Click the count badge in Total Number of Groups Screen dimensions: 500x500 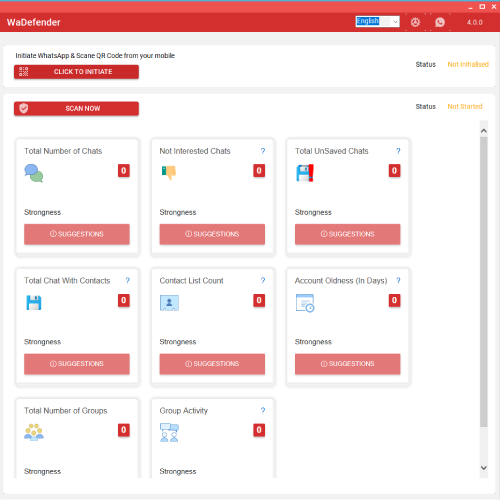124,430
